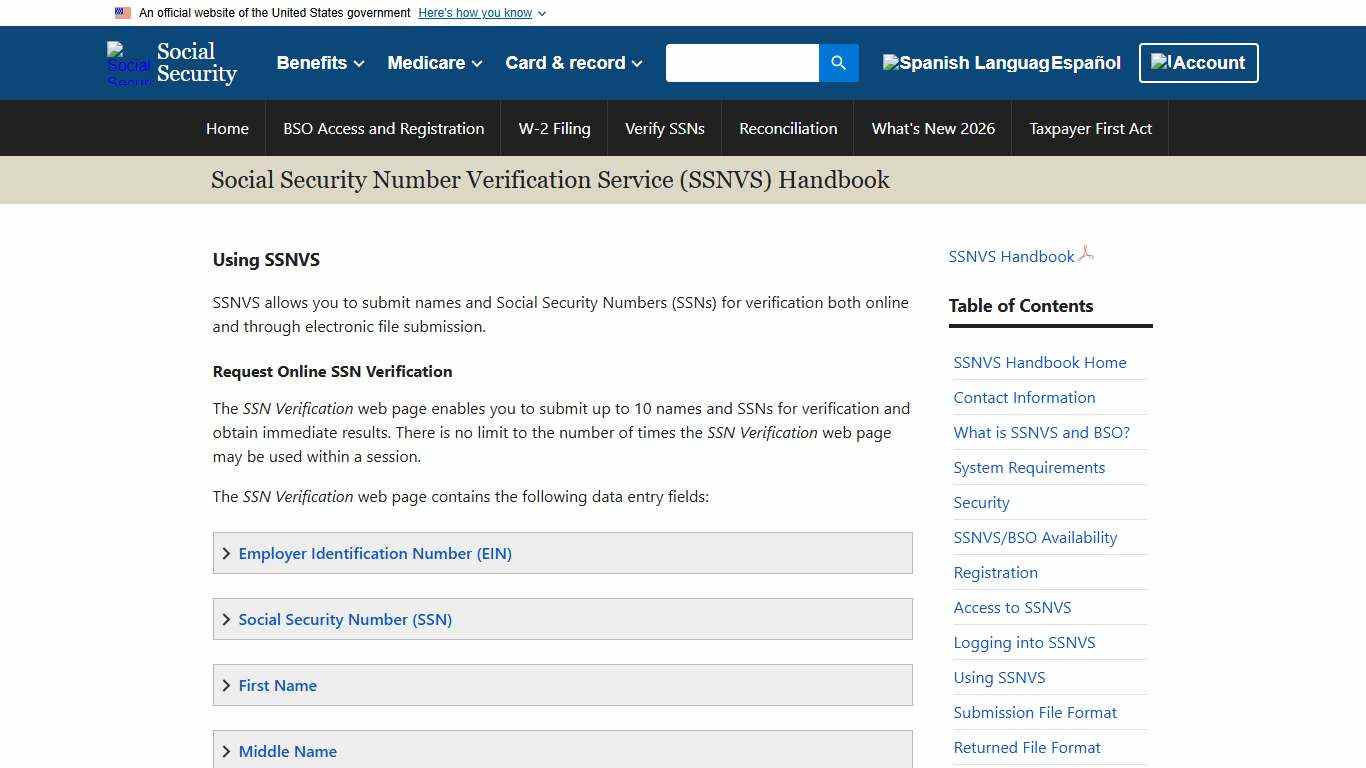Open the Benefits dropdown menu

318,62
